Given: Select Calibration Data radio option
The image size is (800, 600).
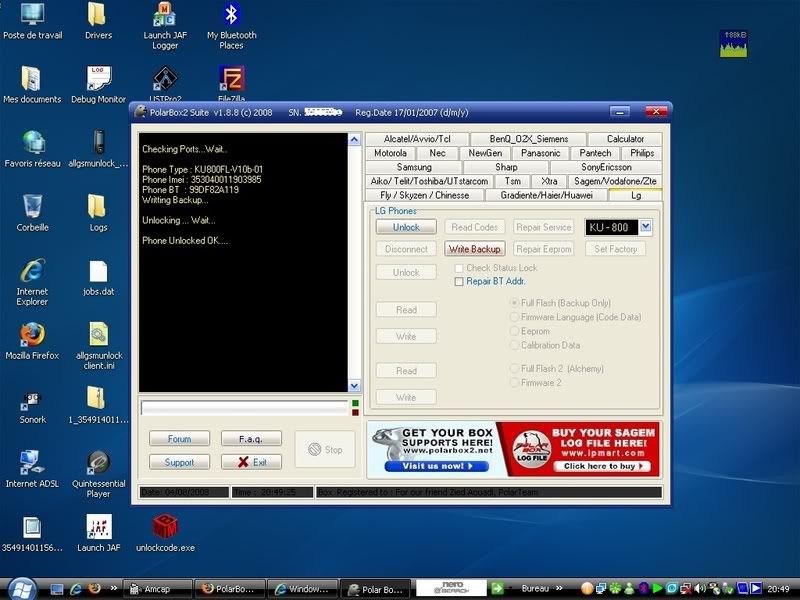Looking at the screenshot, I should click(514, 345).
